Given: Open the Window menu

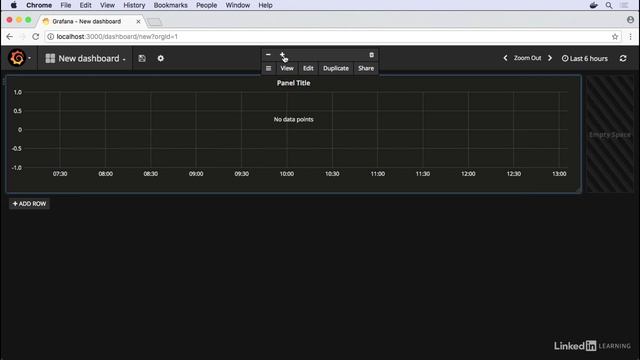Looking at the screenshot, I should point(238,5).
